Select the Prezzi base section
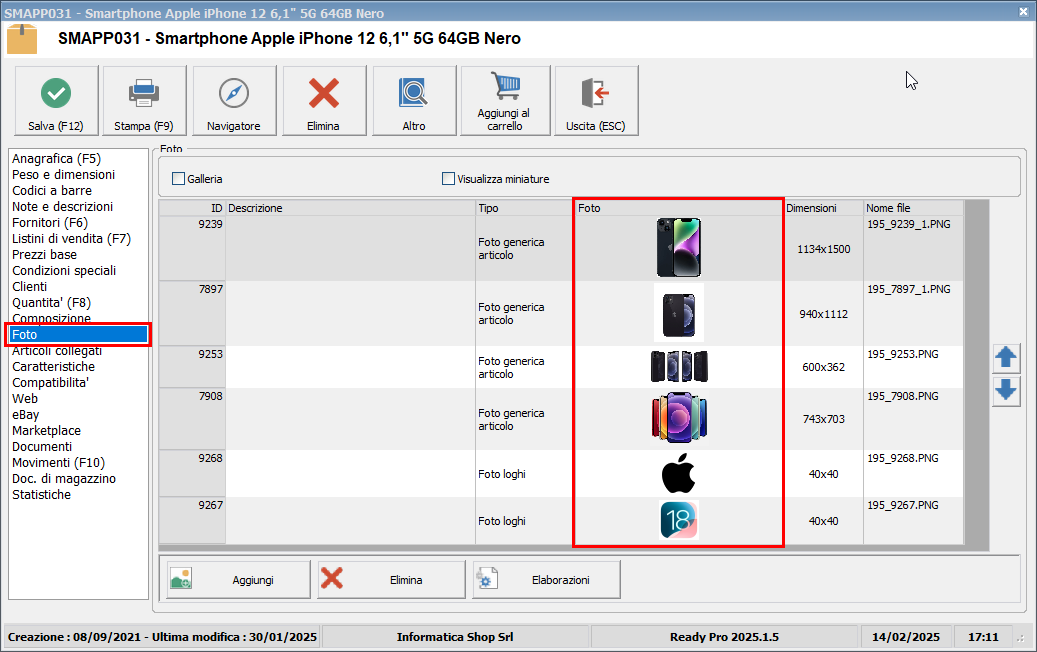Image resolution: width=1037 pixels, height=652 pixels. 44,255
